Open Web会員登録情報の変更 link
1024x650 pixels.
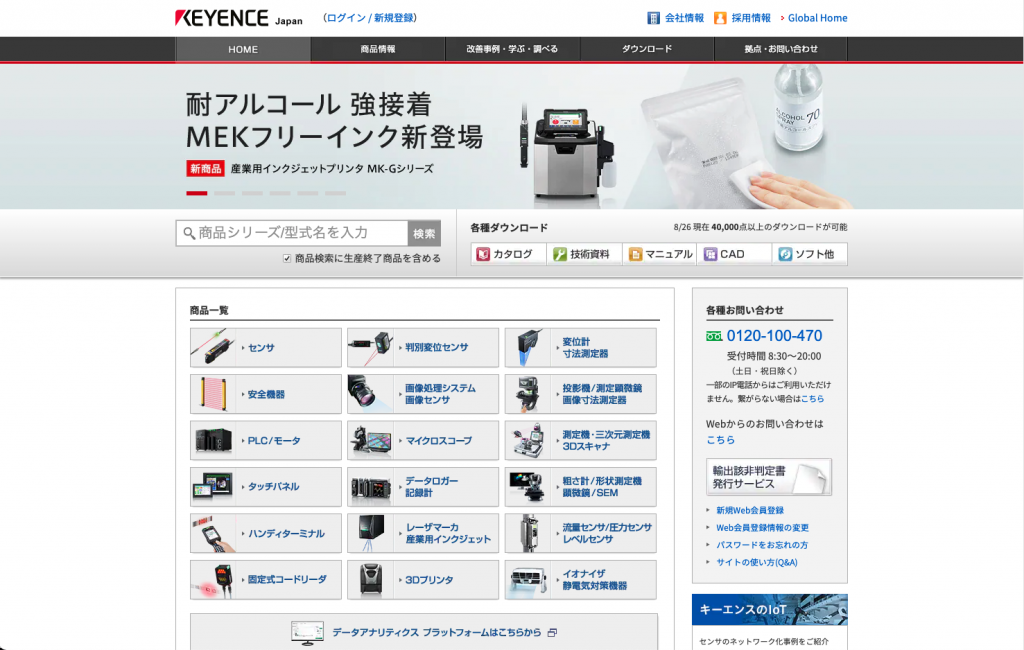click(x=762, y=528)
